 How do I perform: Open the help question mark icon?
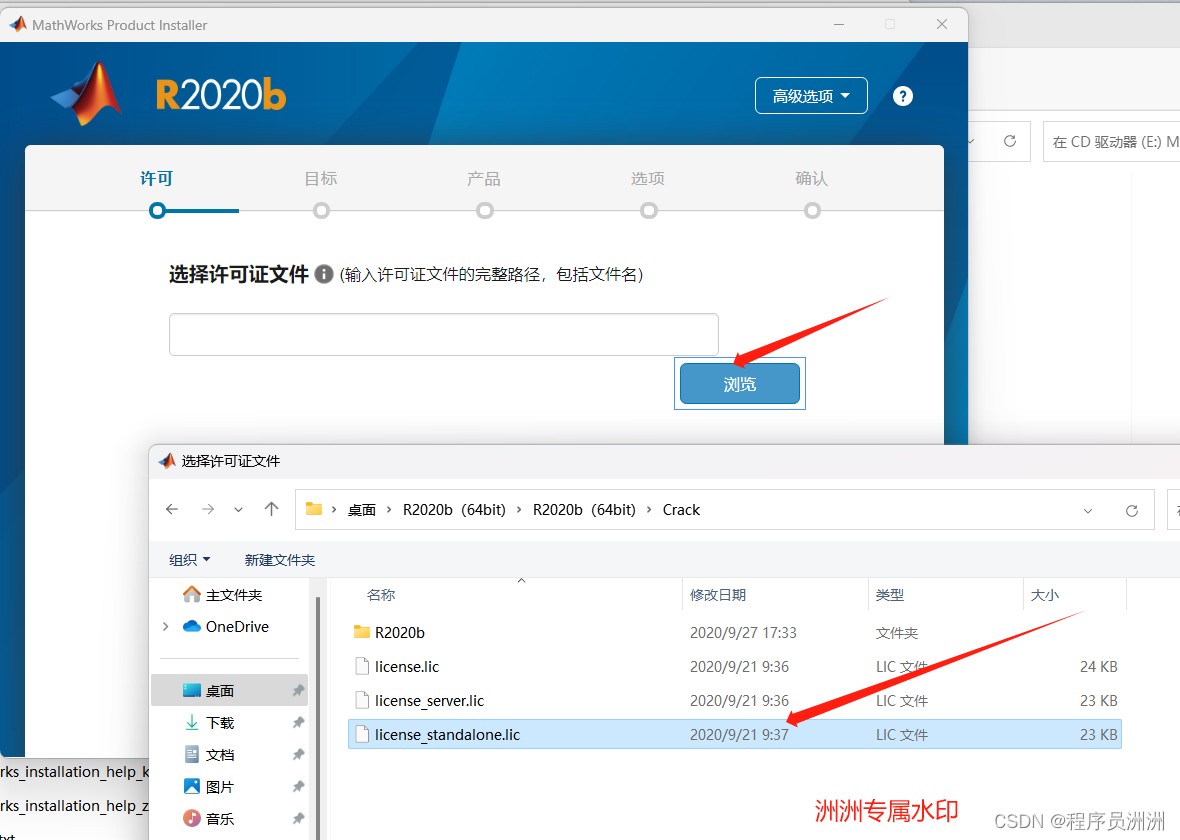[902, 96]
